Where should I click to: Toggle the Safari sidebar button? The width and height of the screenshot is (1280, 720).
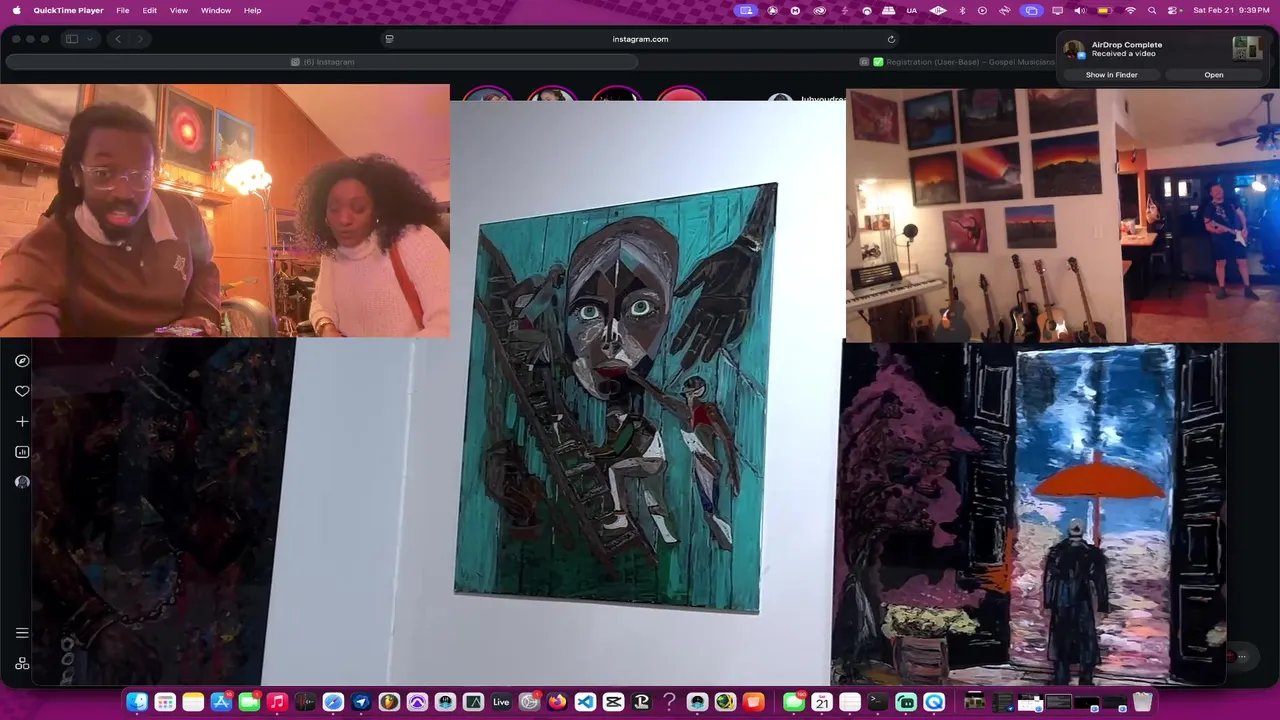72,39
